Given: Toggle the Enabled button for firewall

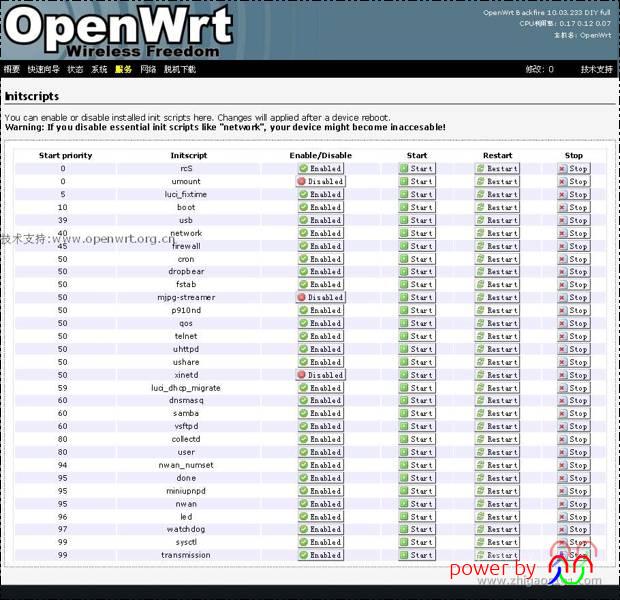Looking at the screenshot, I should tap(321, 246).
